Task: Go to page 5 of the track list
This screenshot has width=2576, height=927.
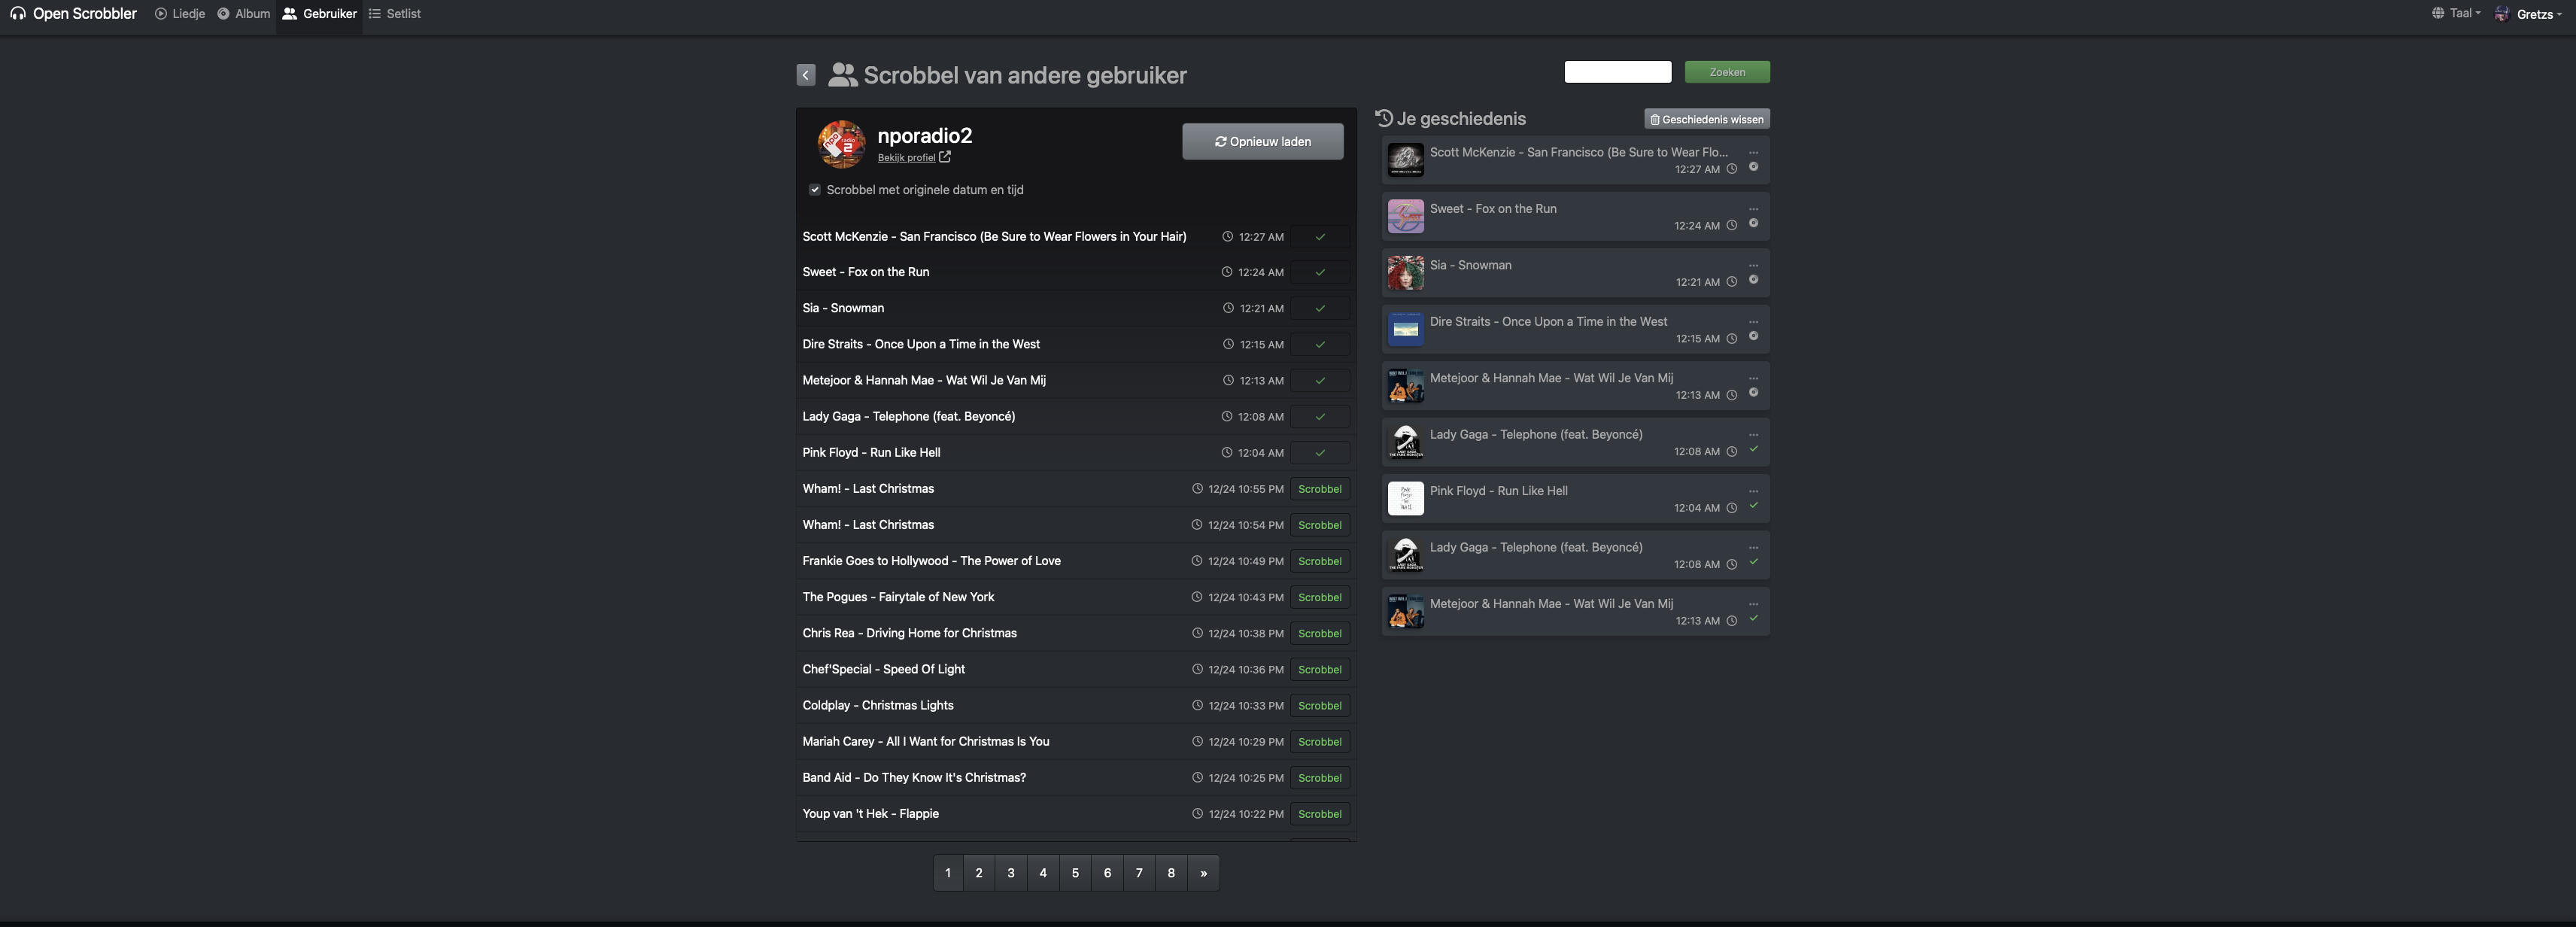Action: (x=1075, y=873)
